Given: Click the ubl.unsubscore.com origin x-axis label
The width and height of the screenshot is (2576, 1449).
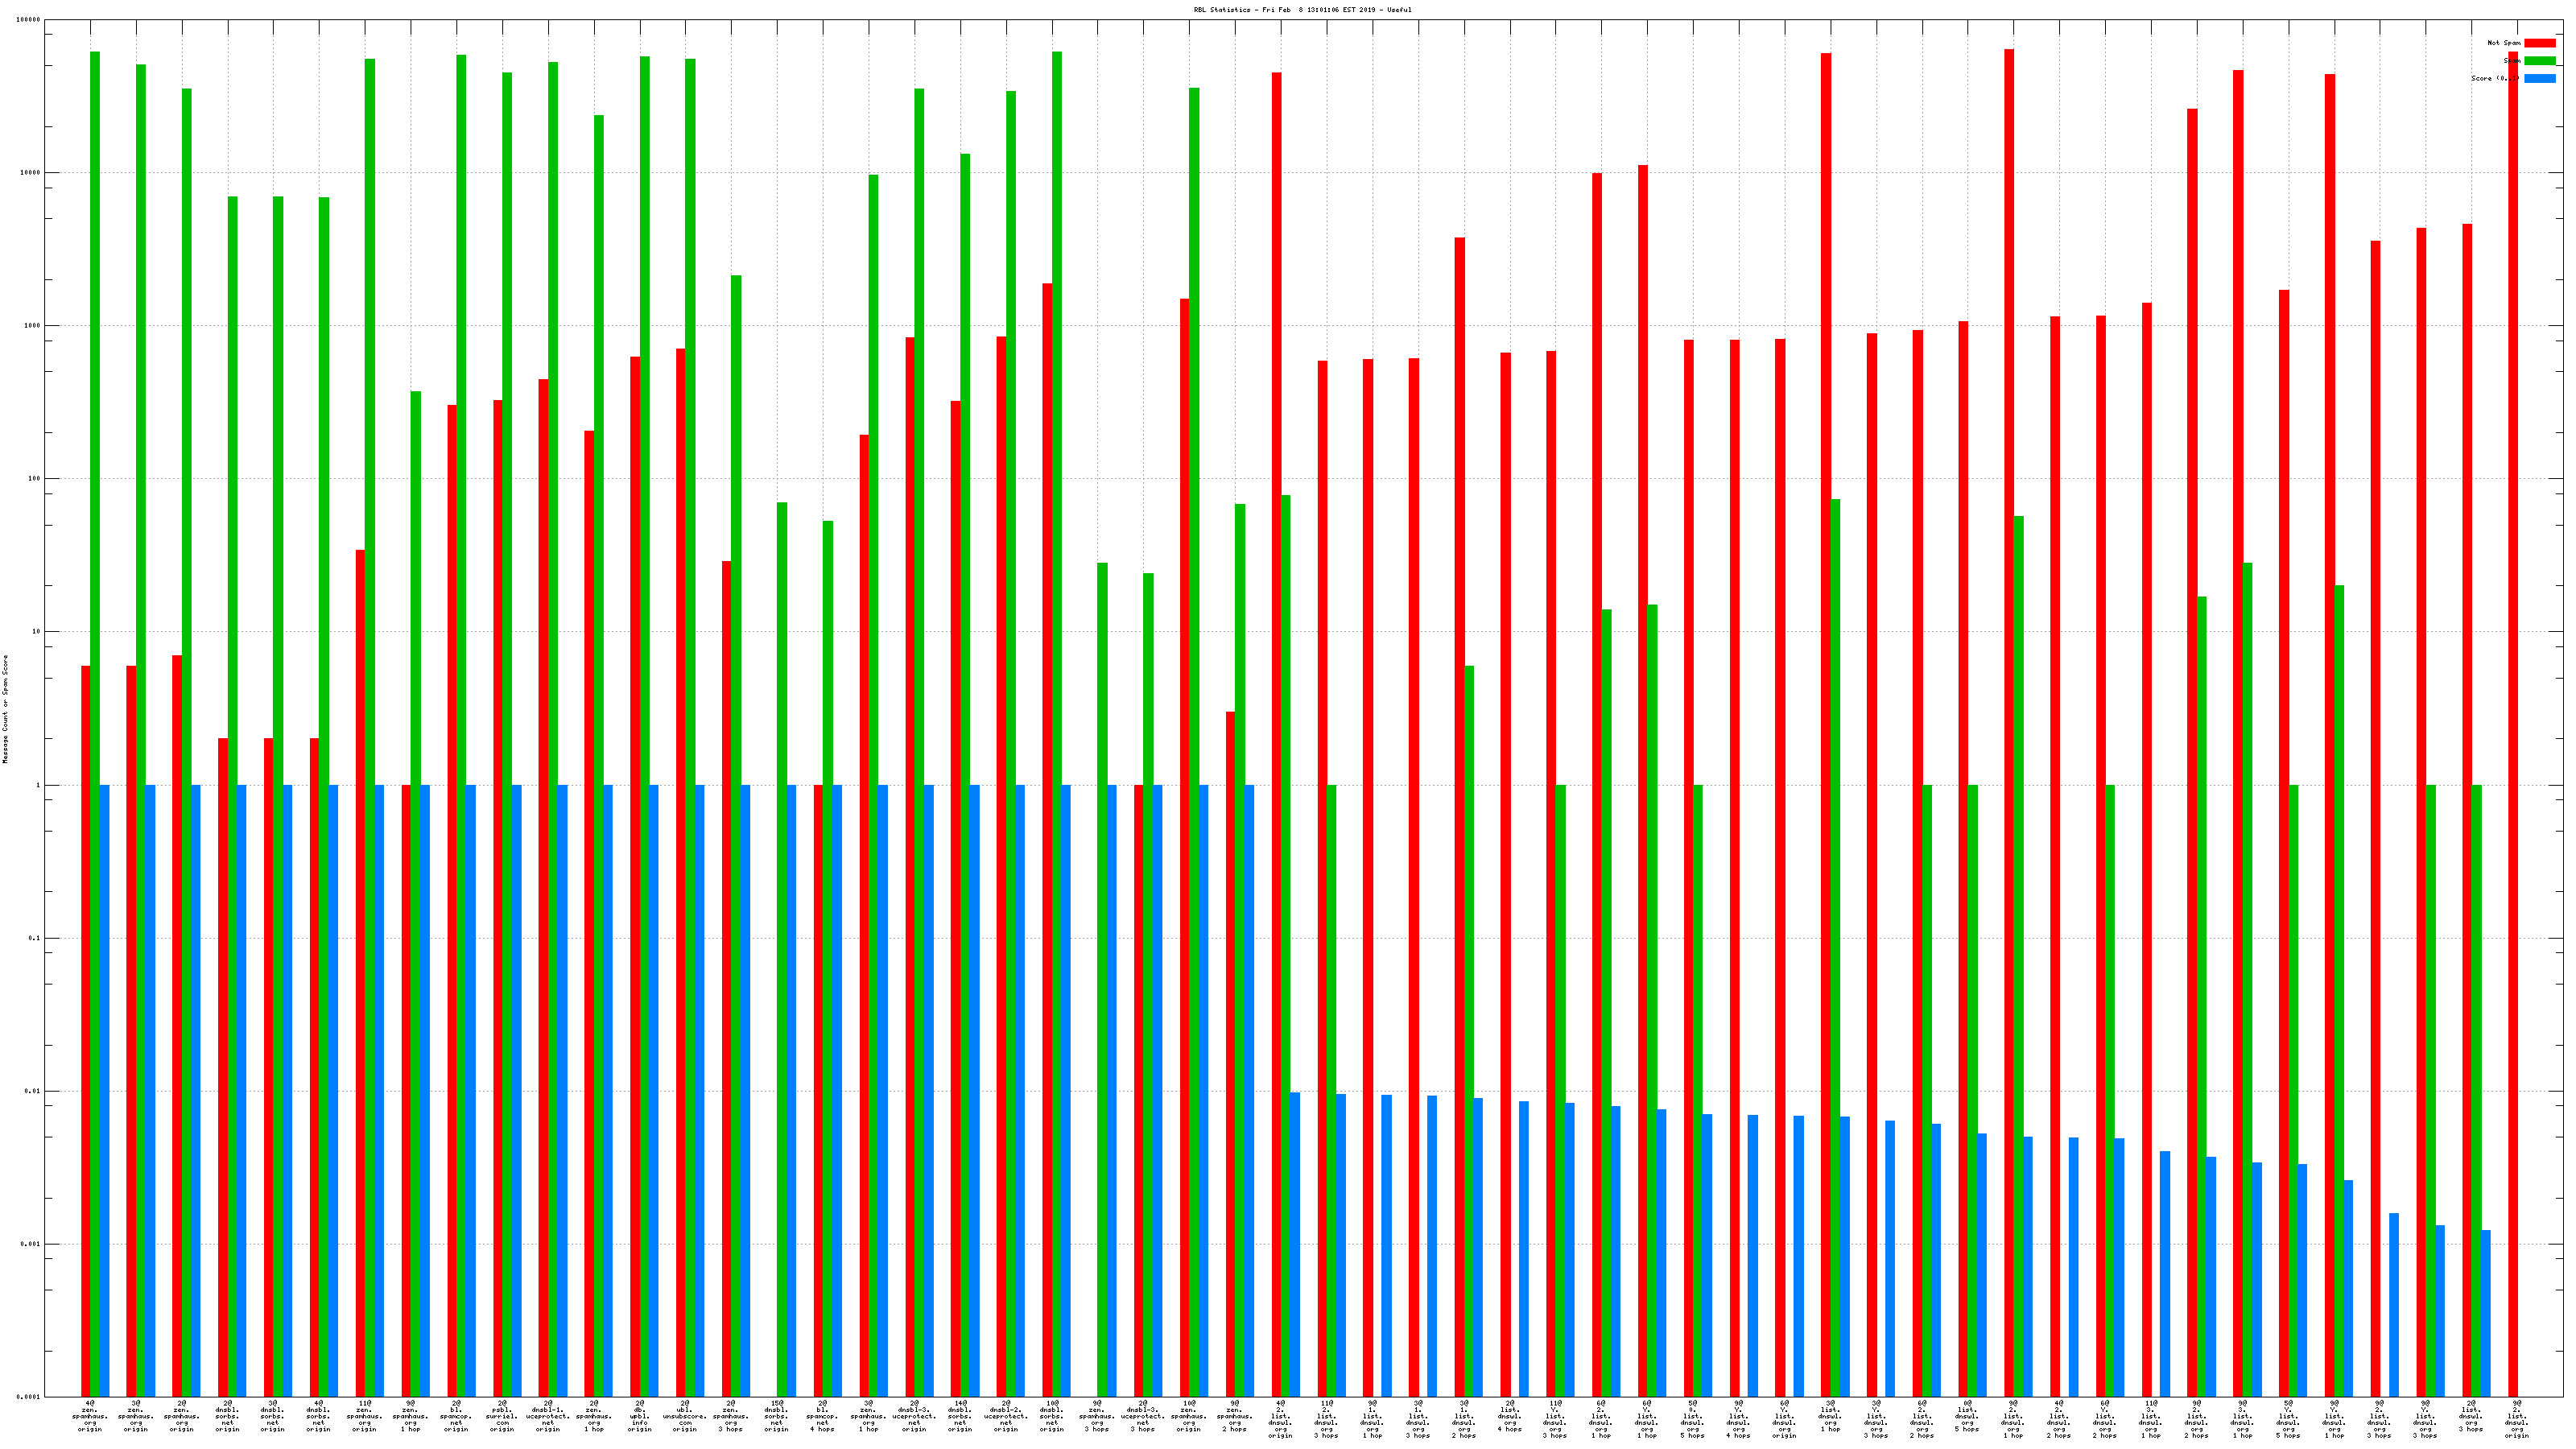Looking at the screenshot, I should (685, 1416).
